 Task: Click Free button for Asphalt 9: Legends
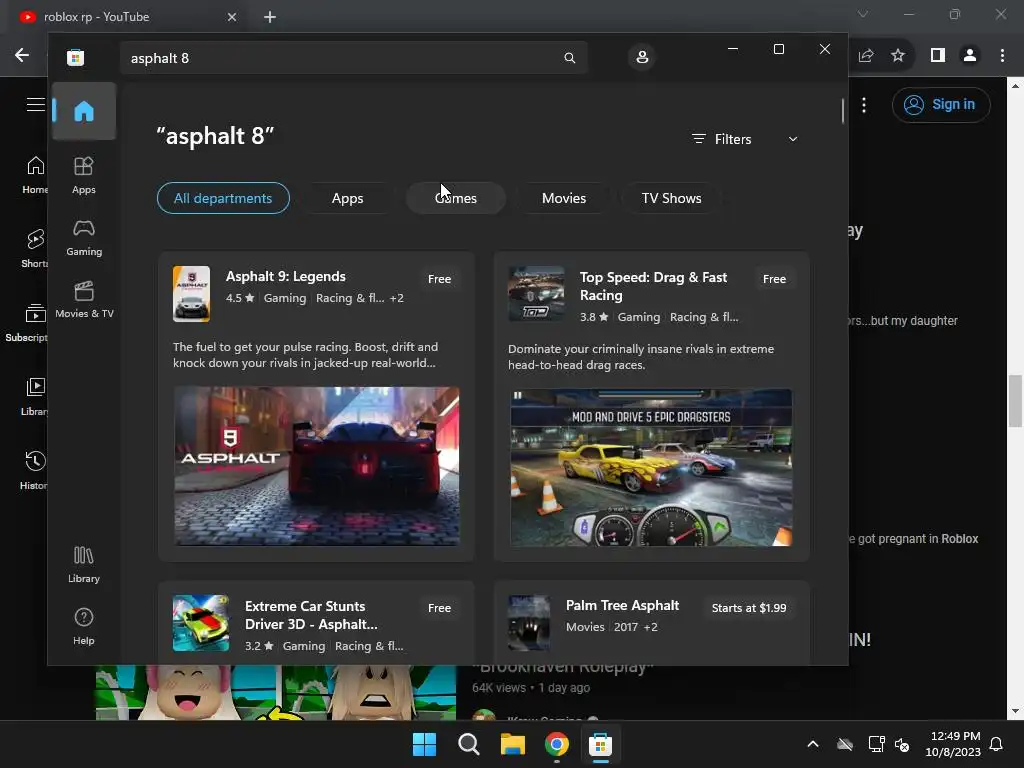click(x=440, y=279)
